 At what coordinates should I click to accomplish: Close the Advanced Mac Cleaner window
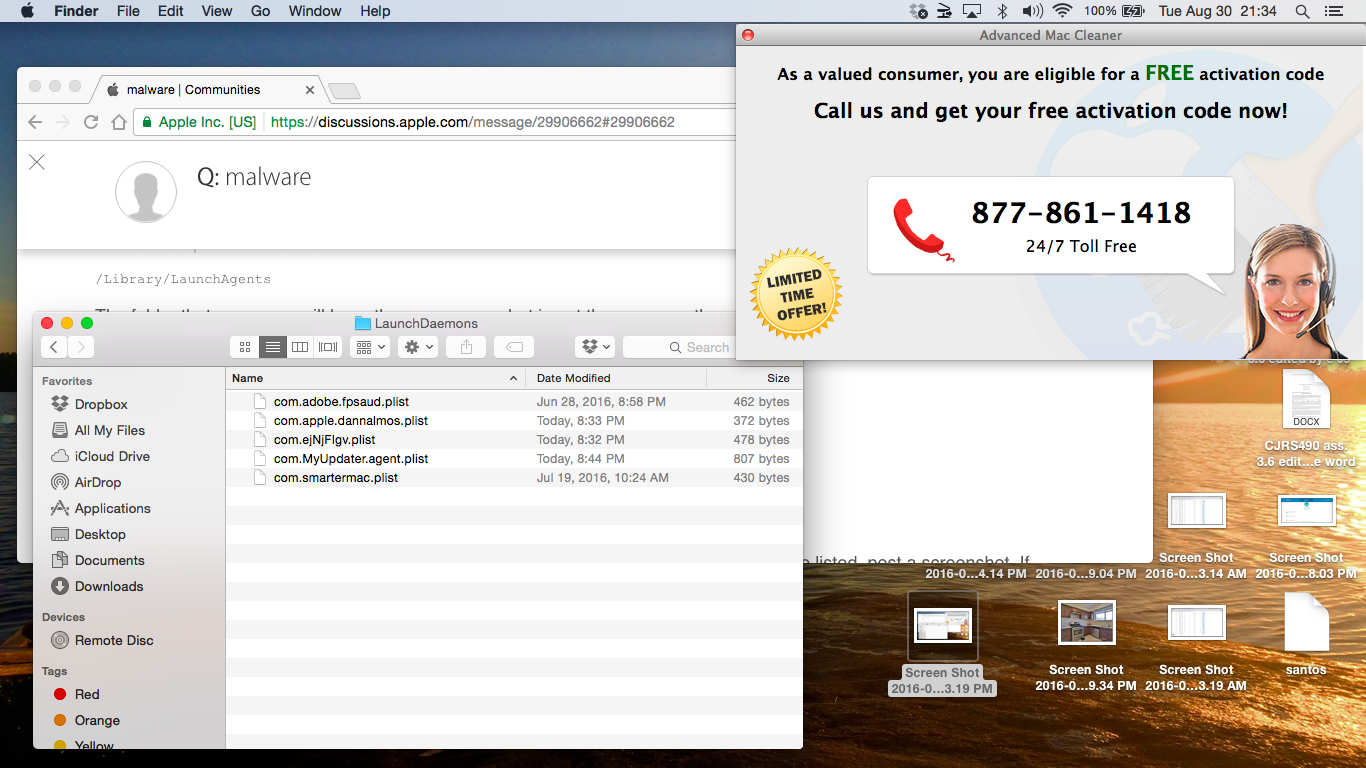coord(747,35)
